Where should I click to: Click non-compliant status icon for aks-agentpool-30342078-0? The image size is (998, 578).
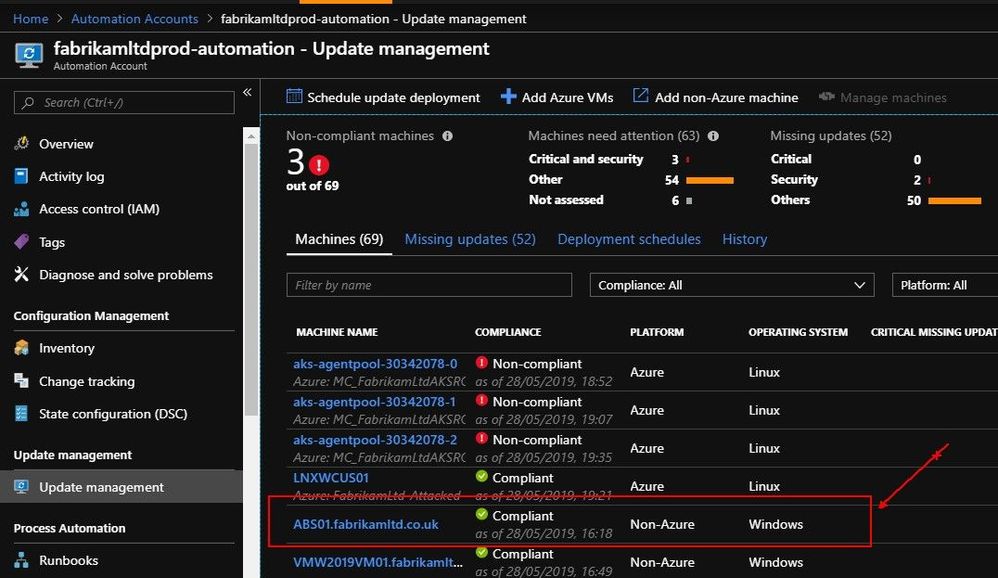(x=482, y=362)
